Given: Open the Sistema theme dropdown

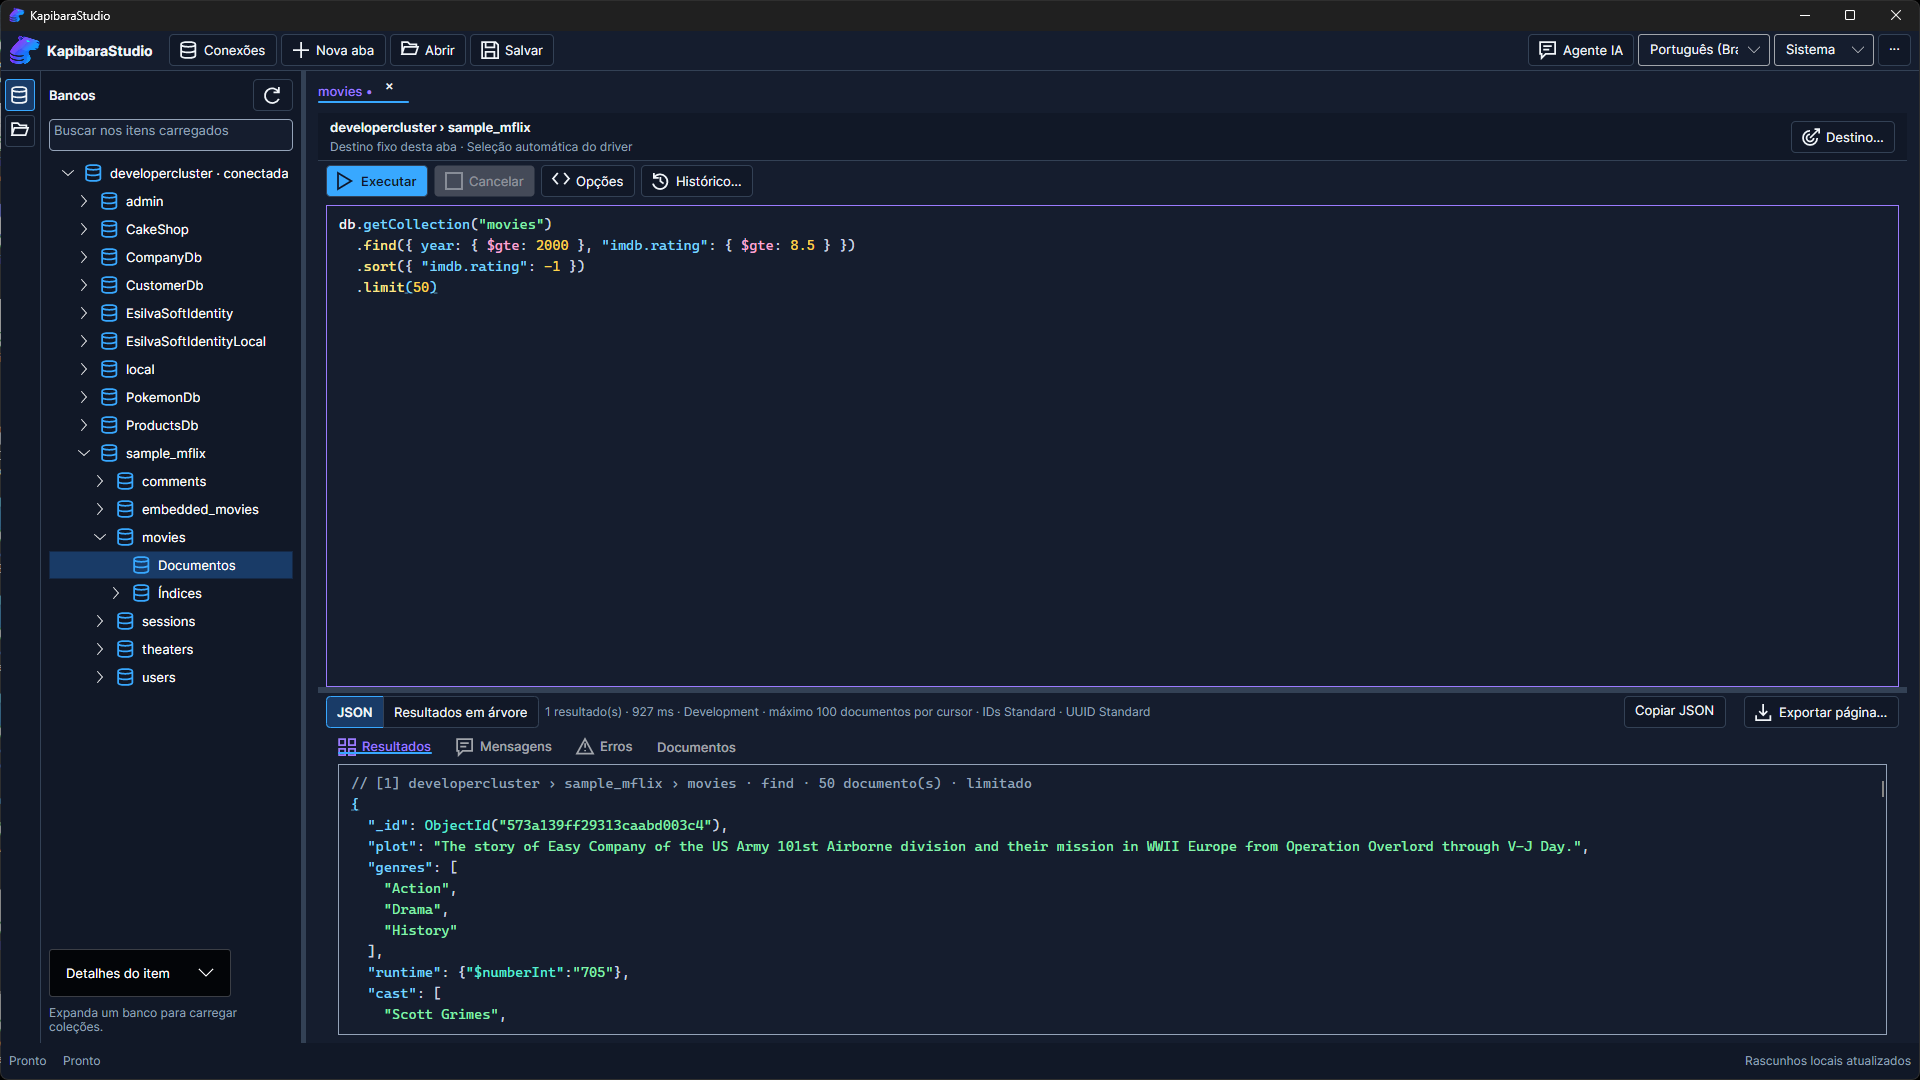Looking at the screenshot, I should coord(1823,50).
